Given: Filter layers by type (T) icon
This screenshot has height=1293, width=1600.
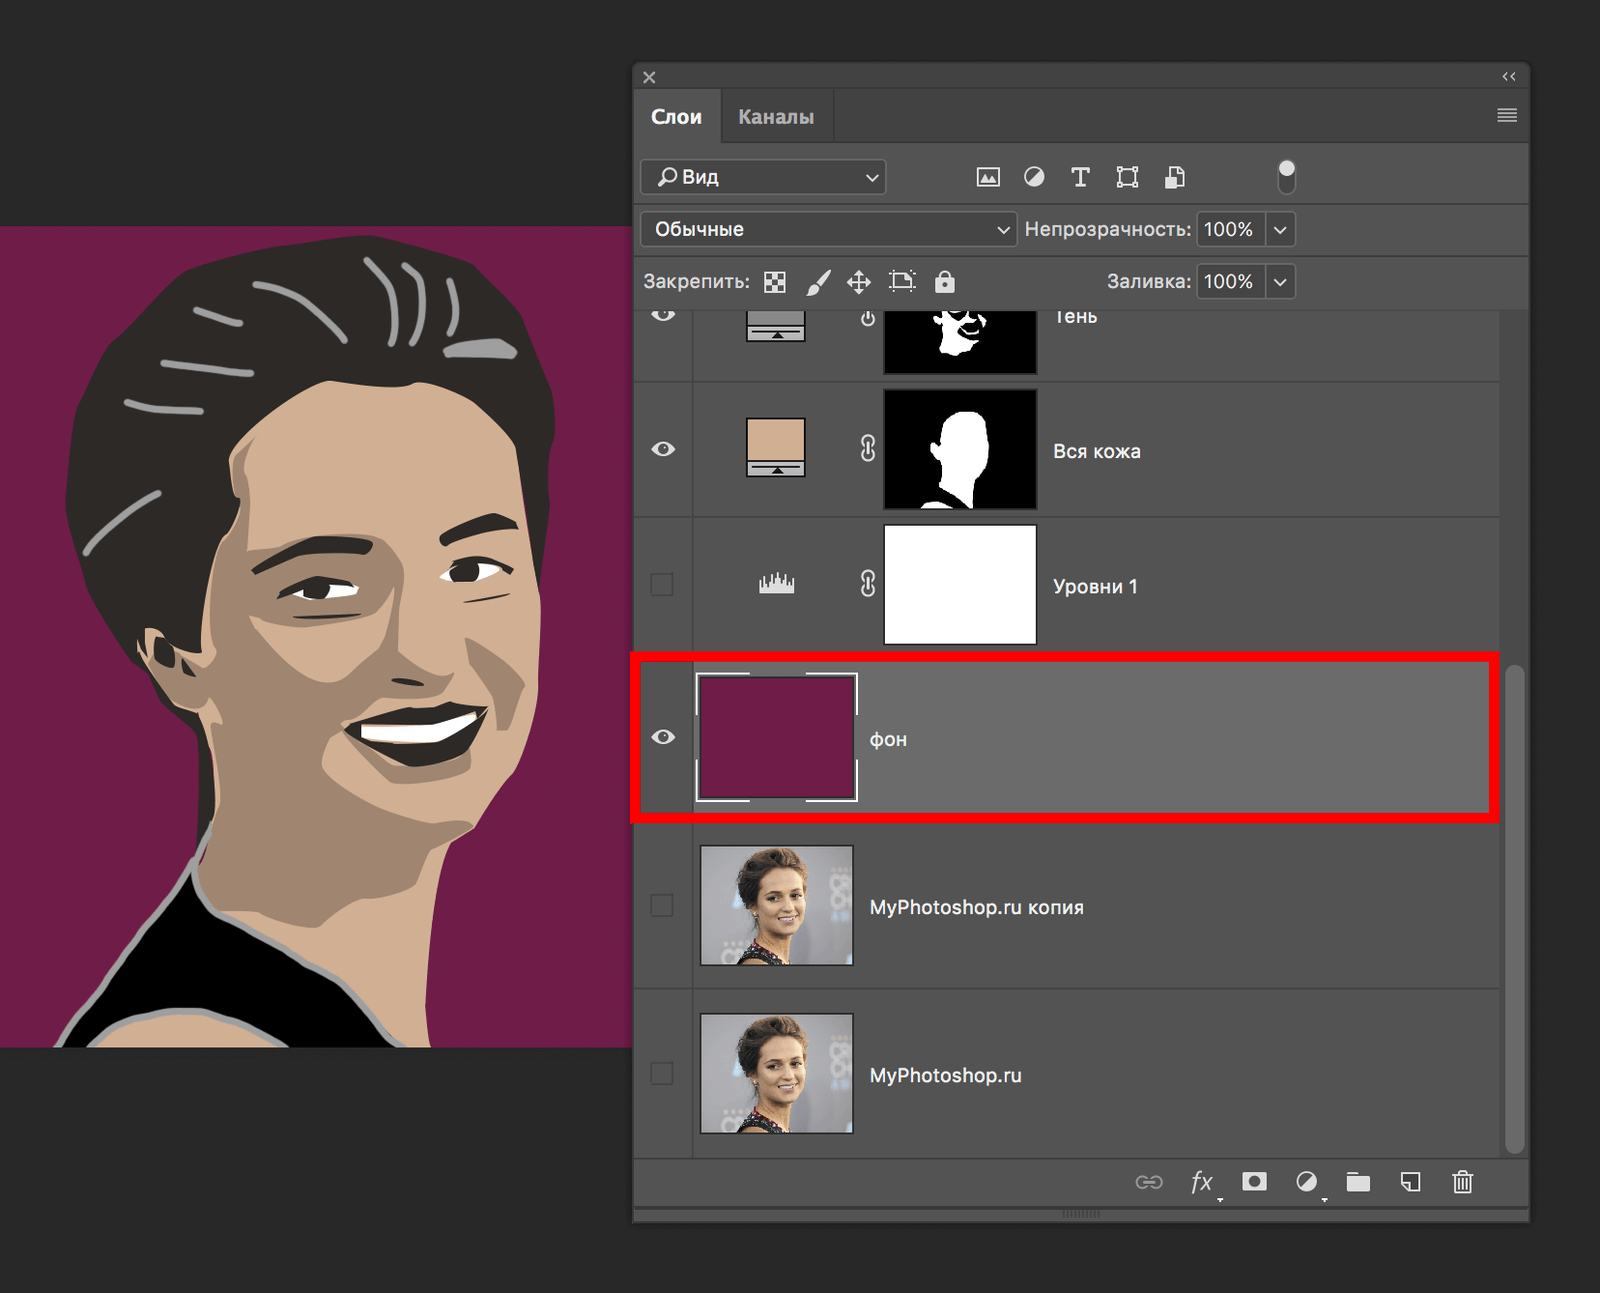Looking at the screenshot, I should (x=1080, y=177).
